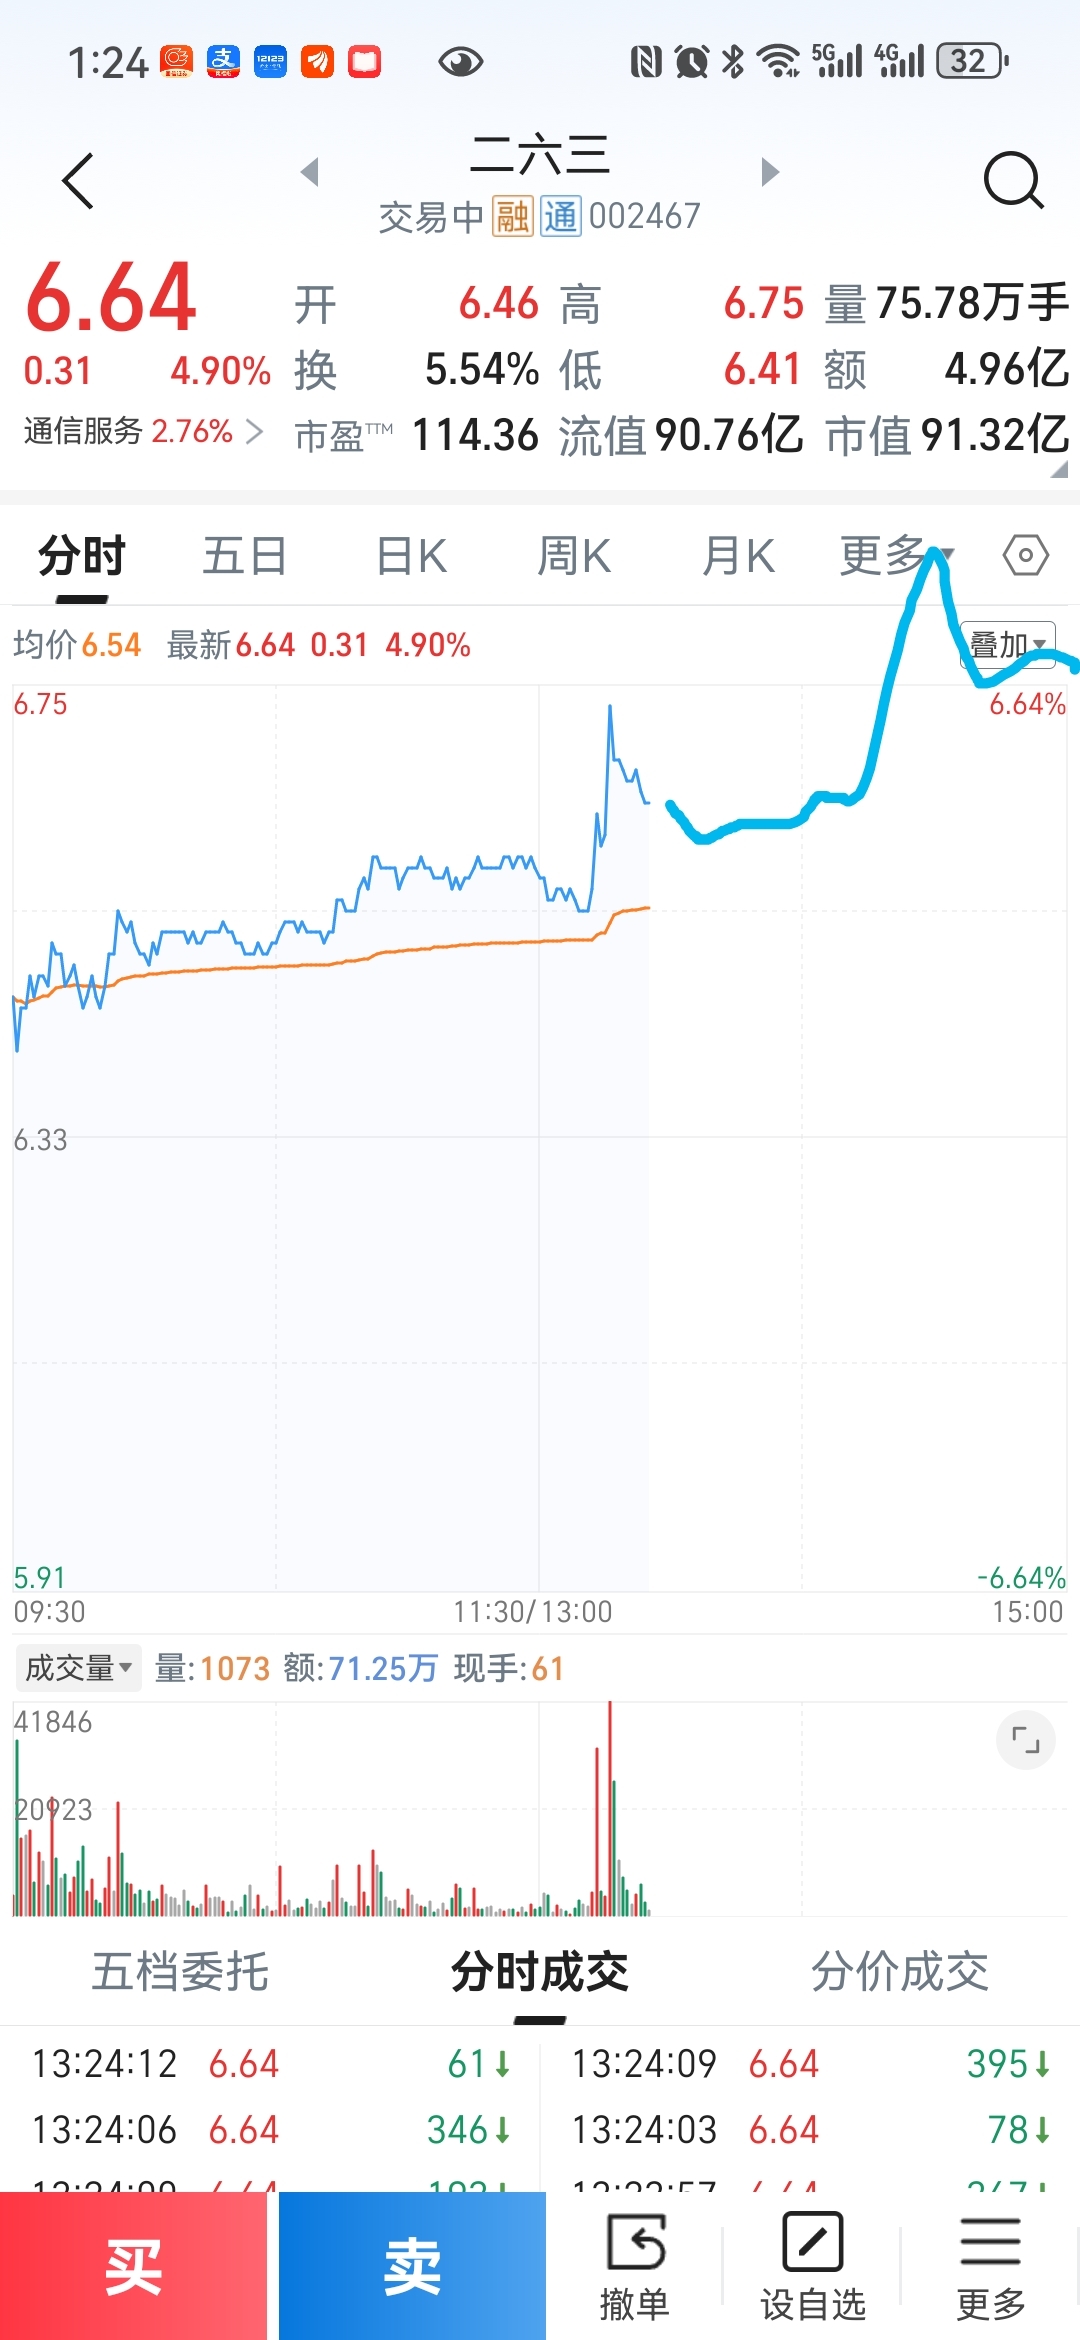Go to previous stock with left triangle
This screenshot has height=2340, width=1080.
point(310,172)
